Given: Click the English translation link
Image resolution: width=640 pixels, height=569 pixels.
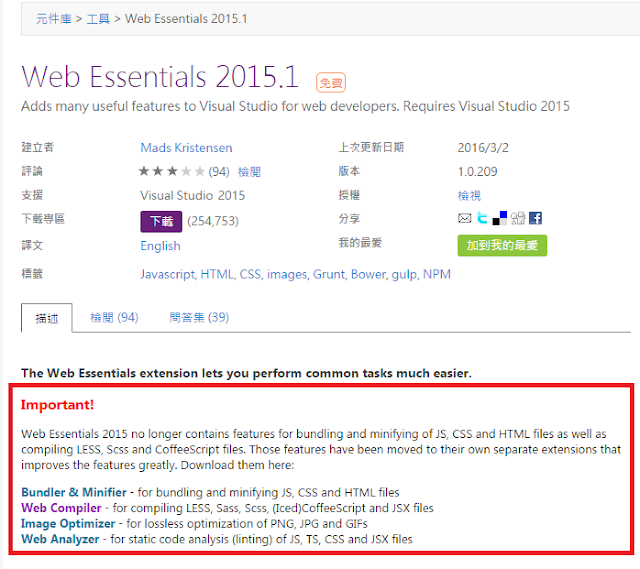Looking at the screenshot, I should tap(160, 245).
